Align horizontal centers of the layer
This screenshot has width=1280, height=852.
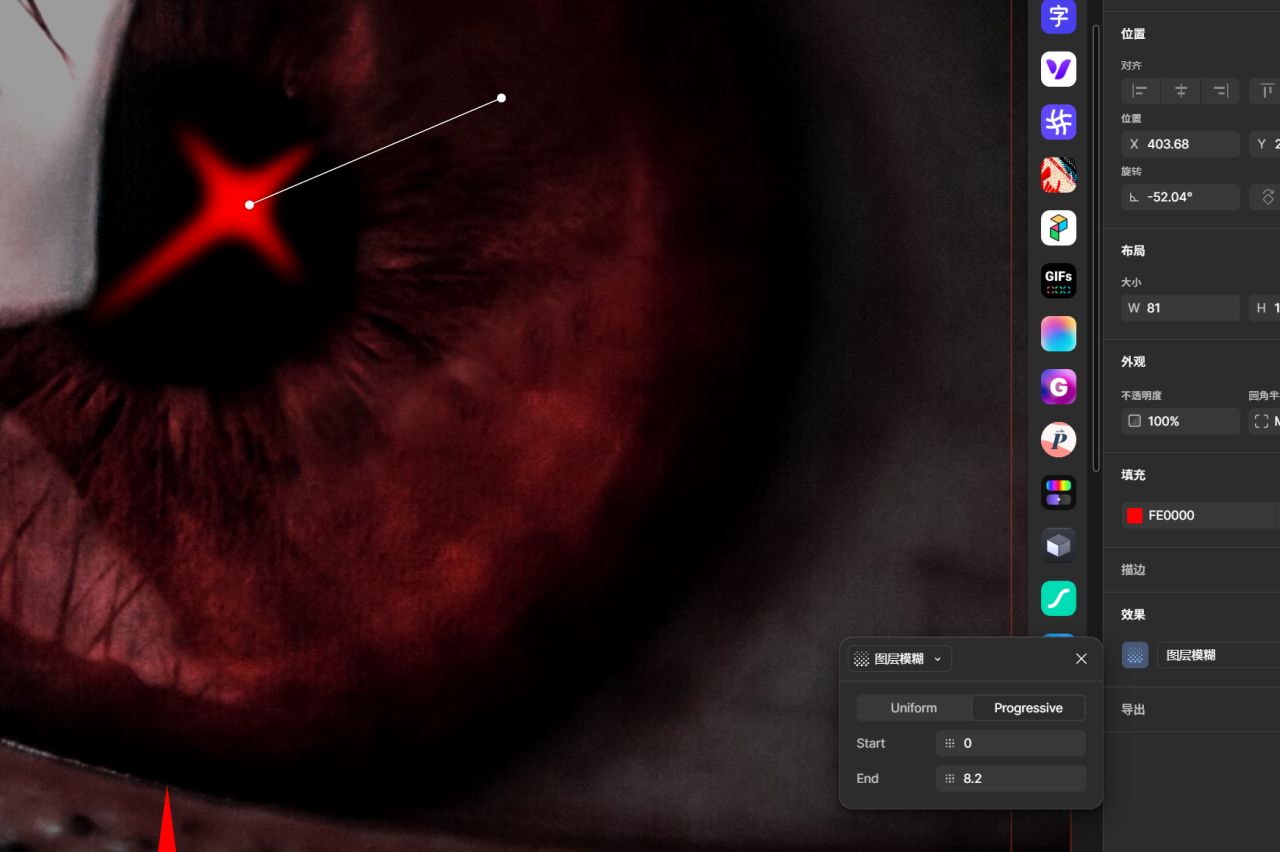(1180, 91)
